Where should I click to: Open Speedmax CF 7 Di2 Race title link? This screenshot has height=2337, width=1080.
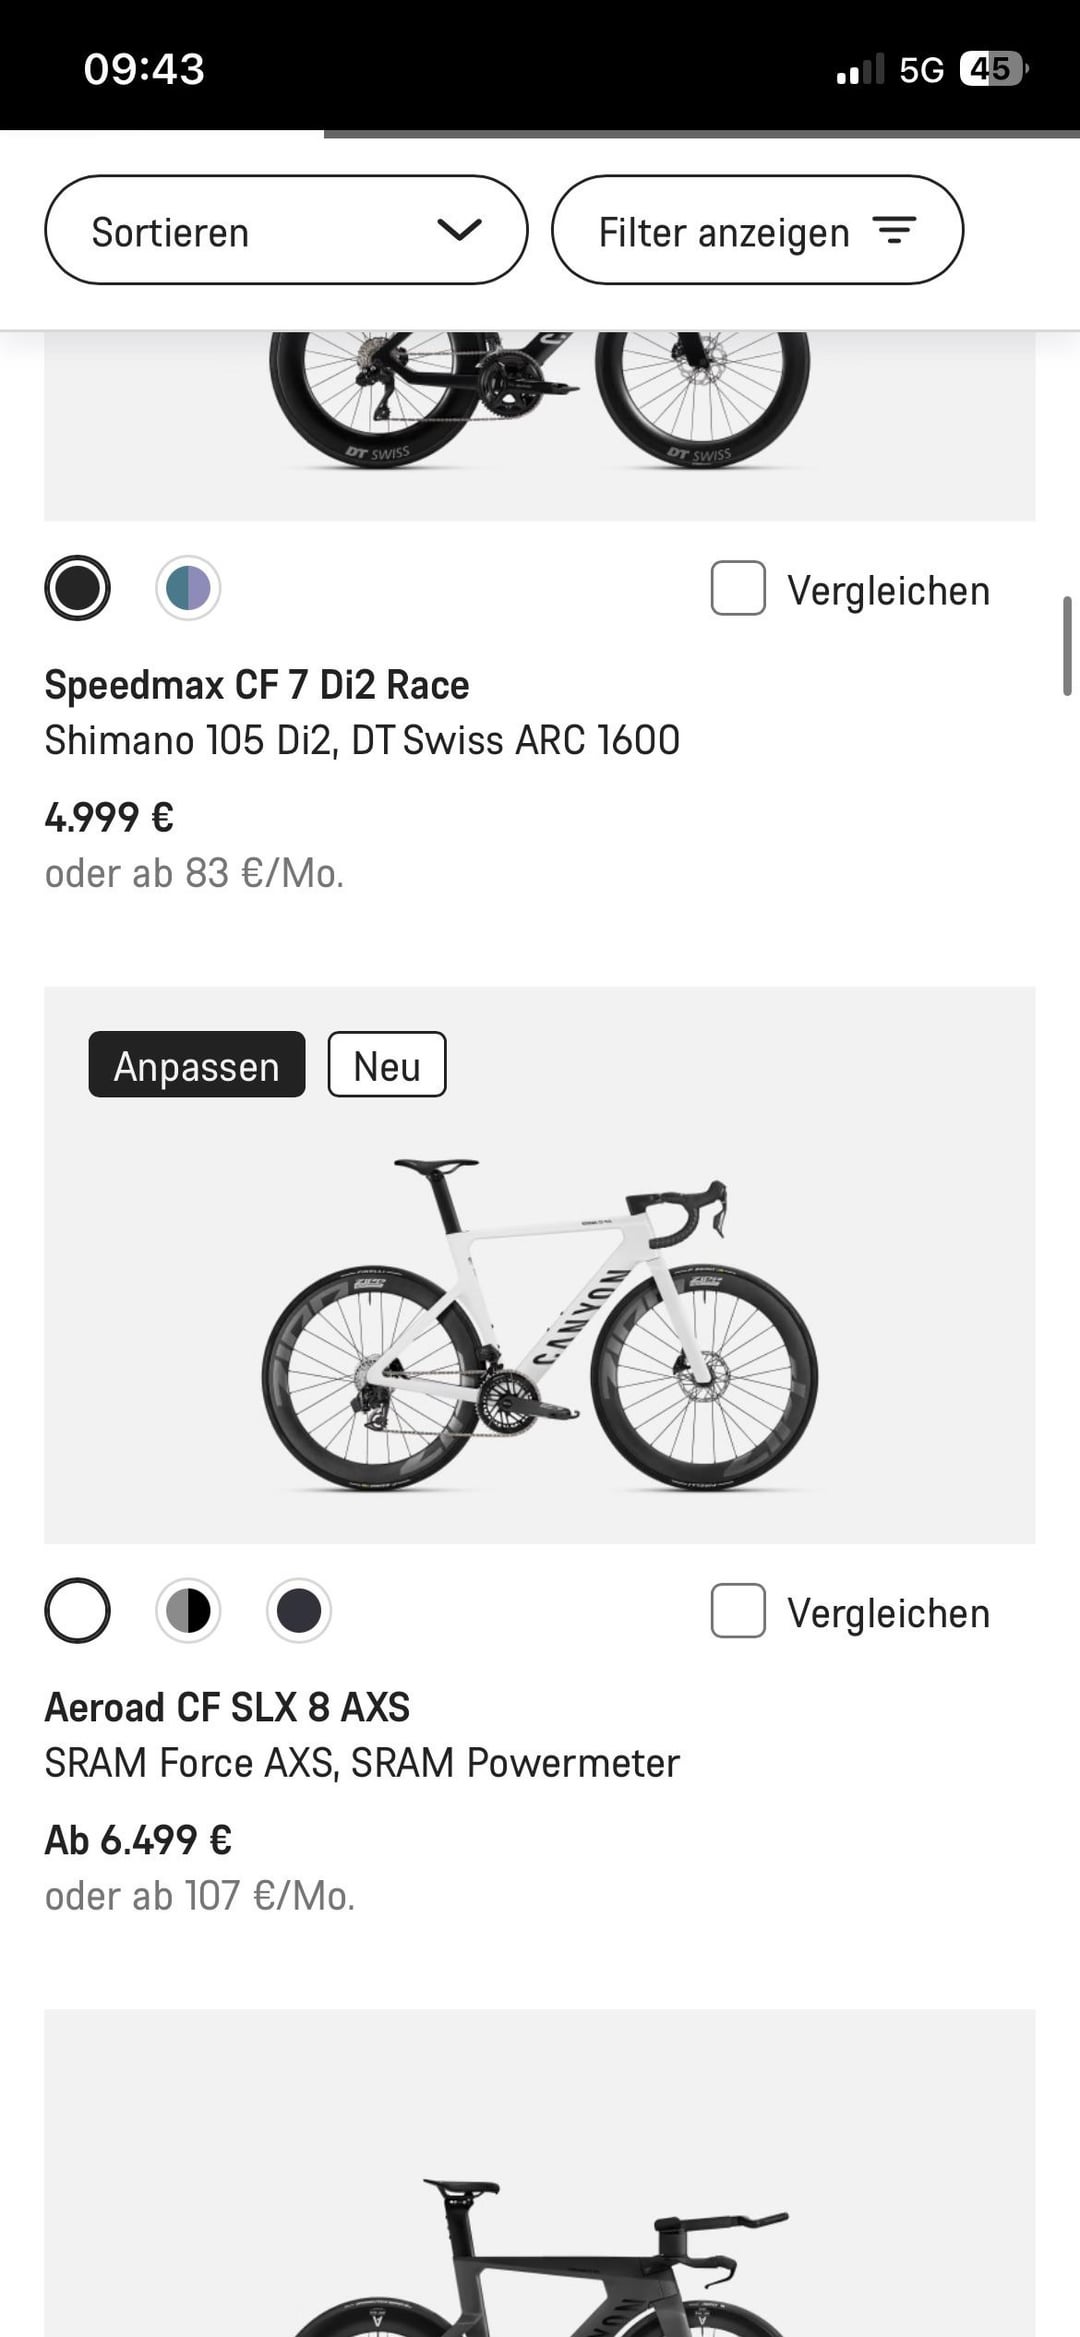(x=257, y=686)
